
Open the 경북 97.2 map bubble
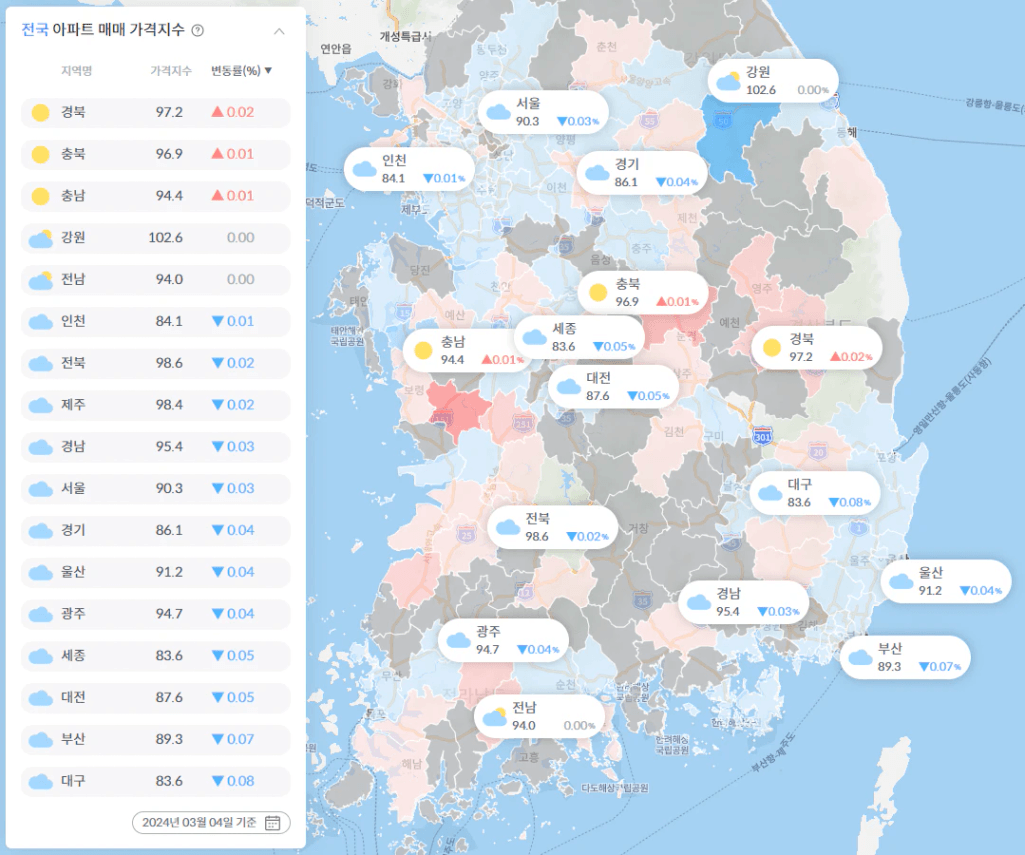(816, 348)
